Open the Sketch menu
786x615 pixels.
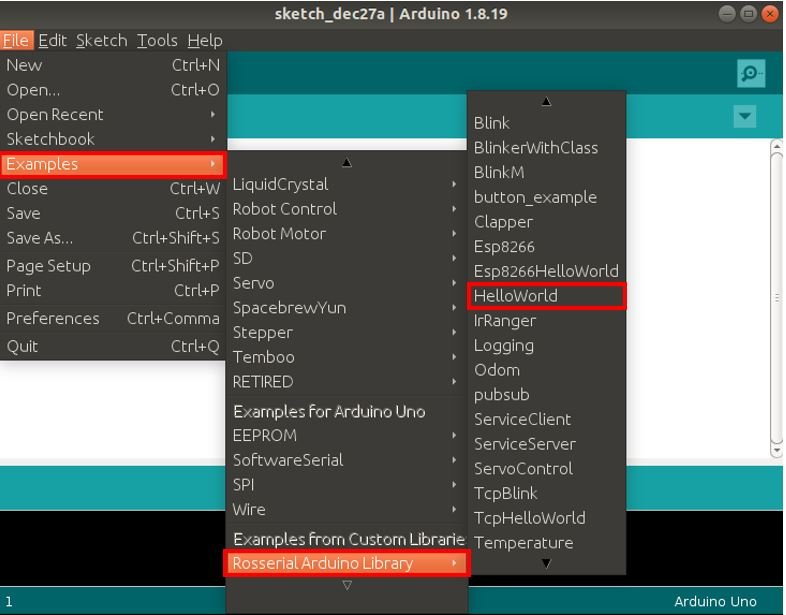[x=101, y=40]
